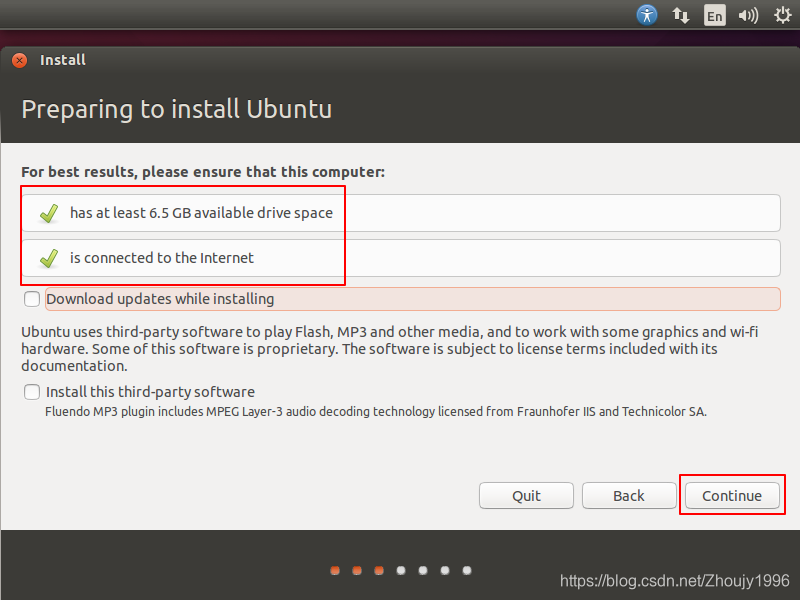Open the accessibility menu icon
Image resolution: width=800 pixels, height=600 pixels.
click(x=646, y=15)
